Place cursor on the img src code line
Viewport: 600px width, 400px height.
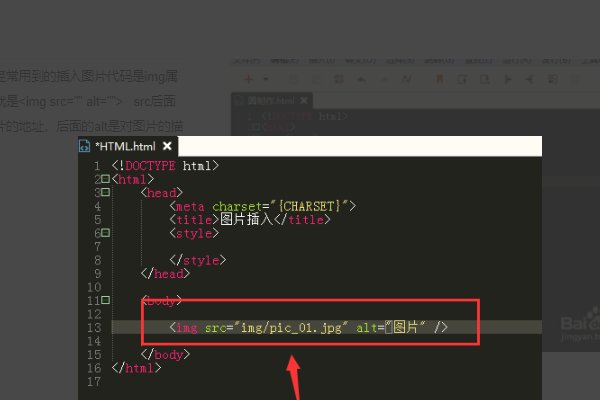point(308,328)
